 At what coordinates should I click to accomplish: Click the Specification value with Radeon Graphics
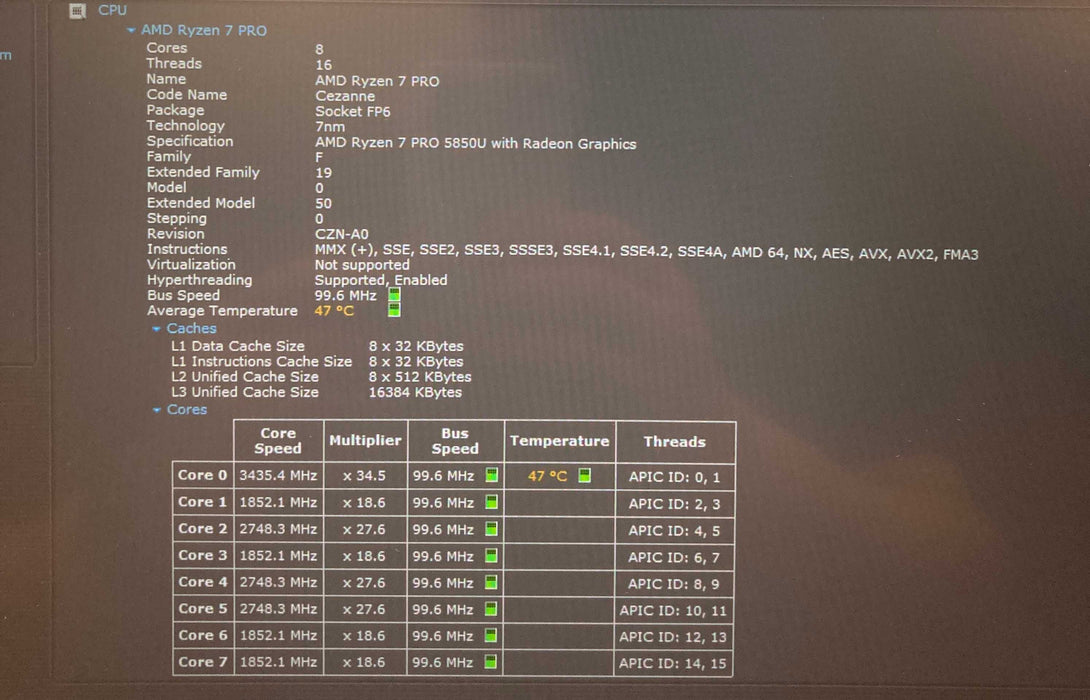click(x=475, y=144)
